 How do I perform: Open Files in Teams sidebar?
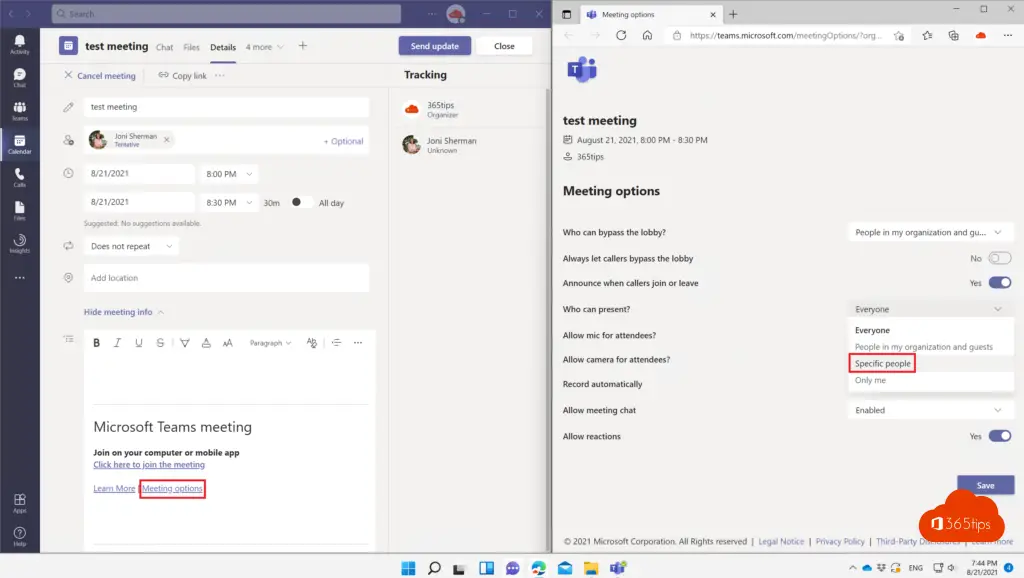[19, 210]
